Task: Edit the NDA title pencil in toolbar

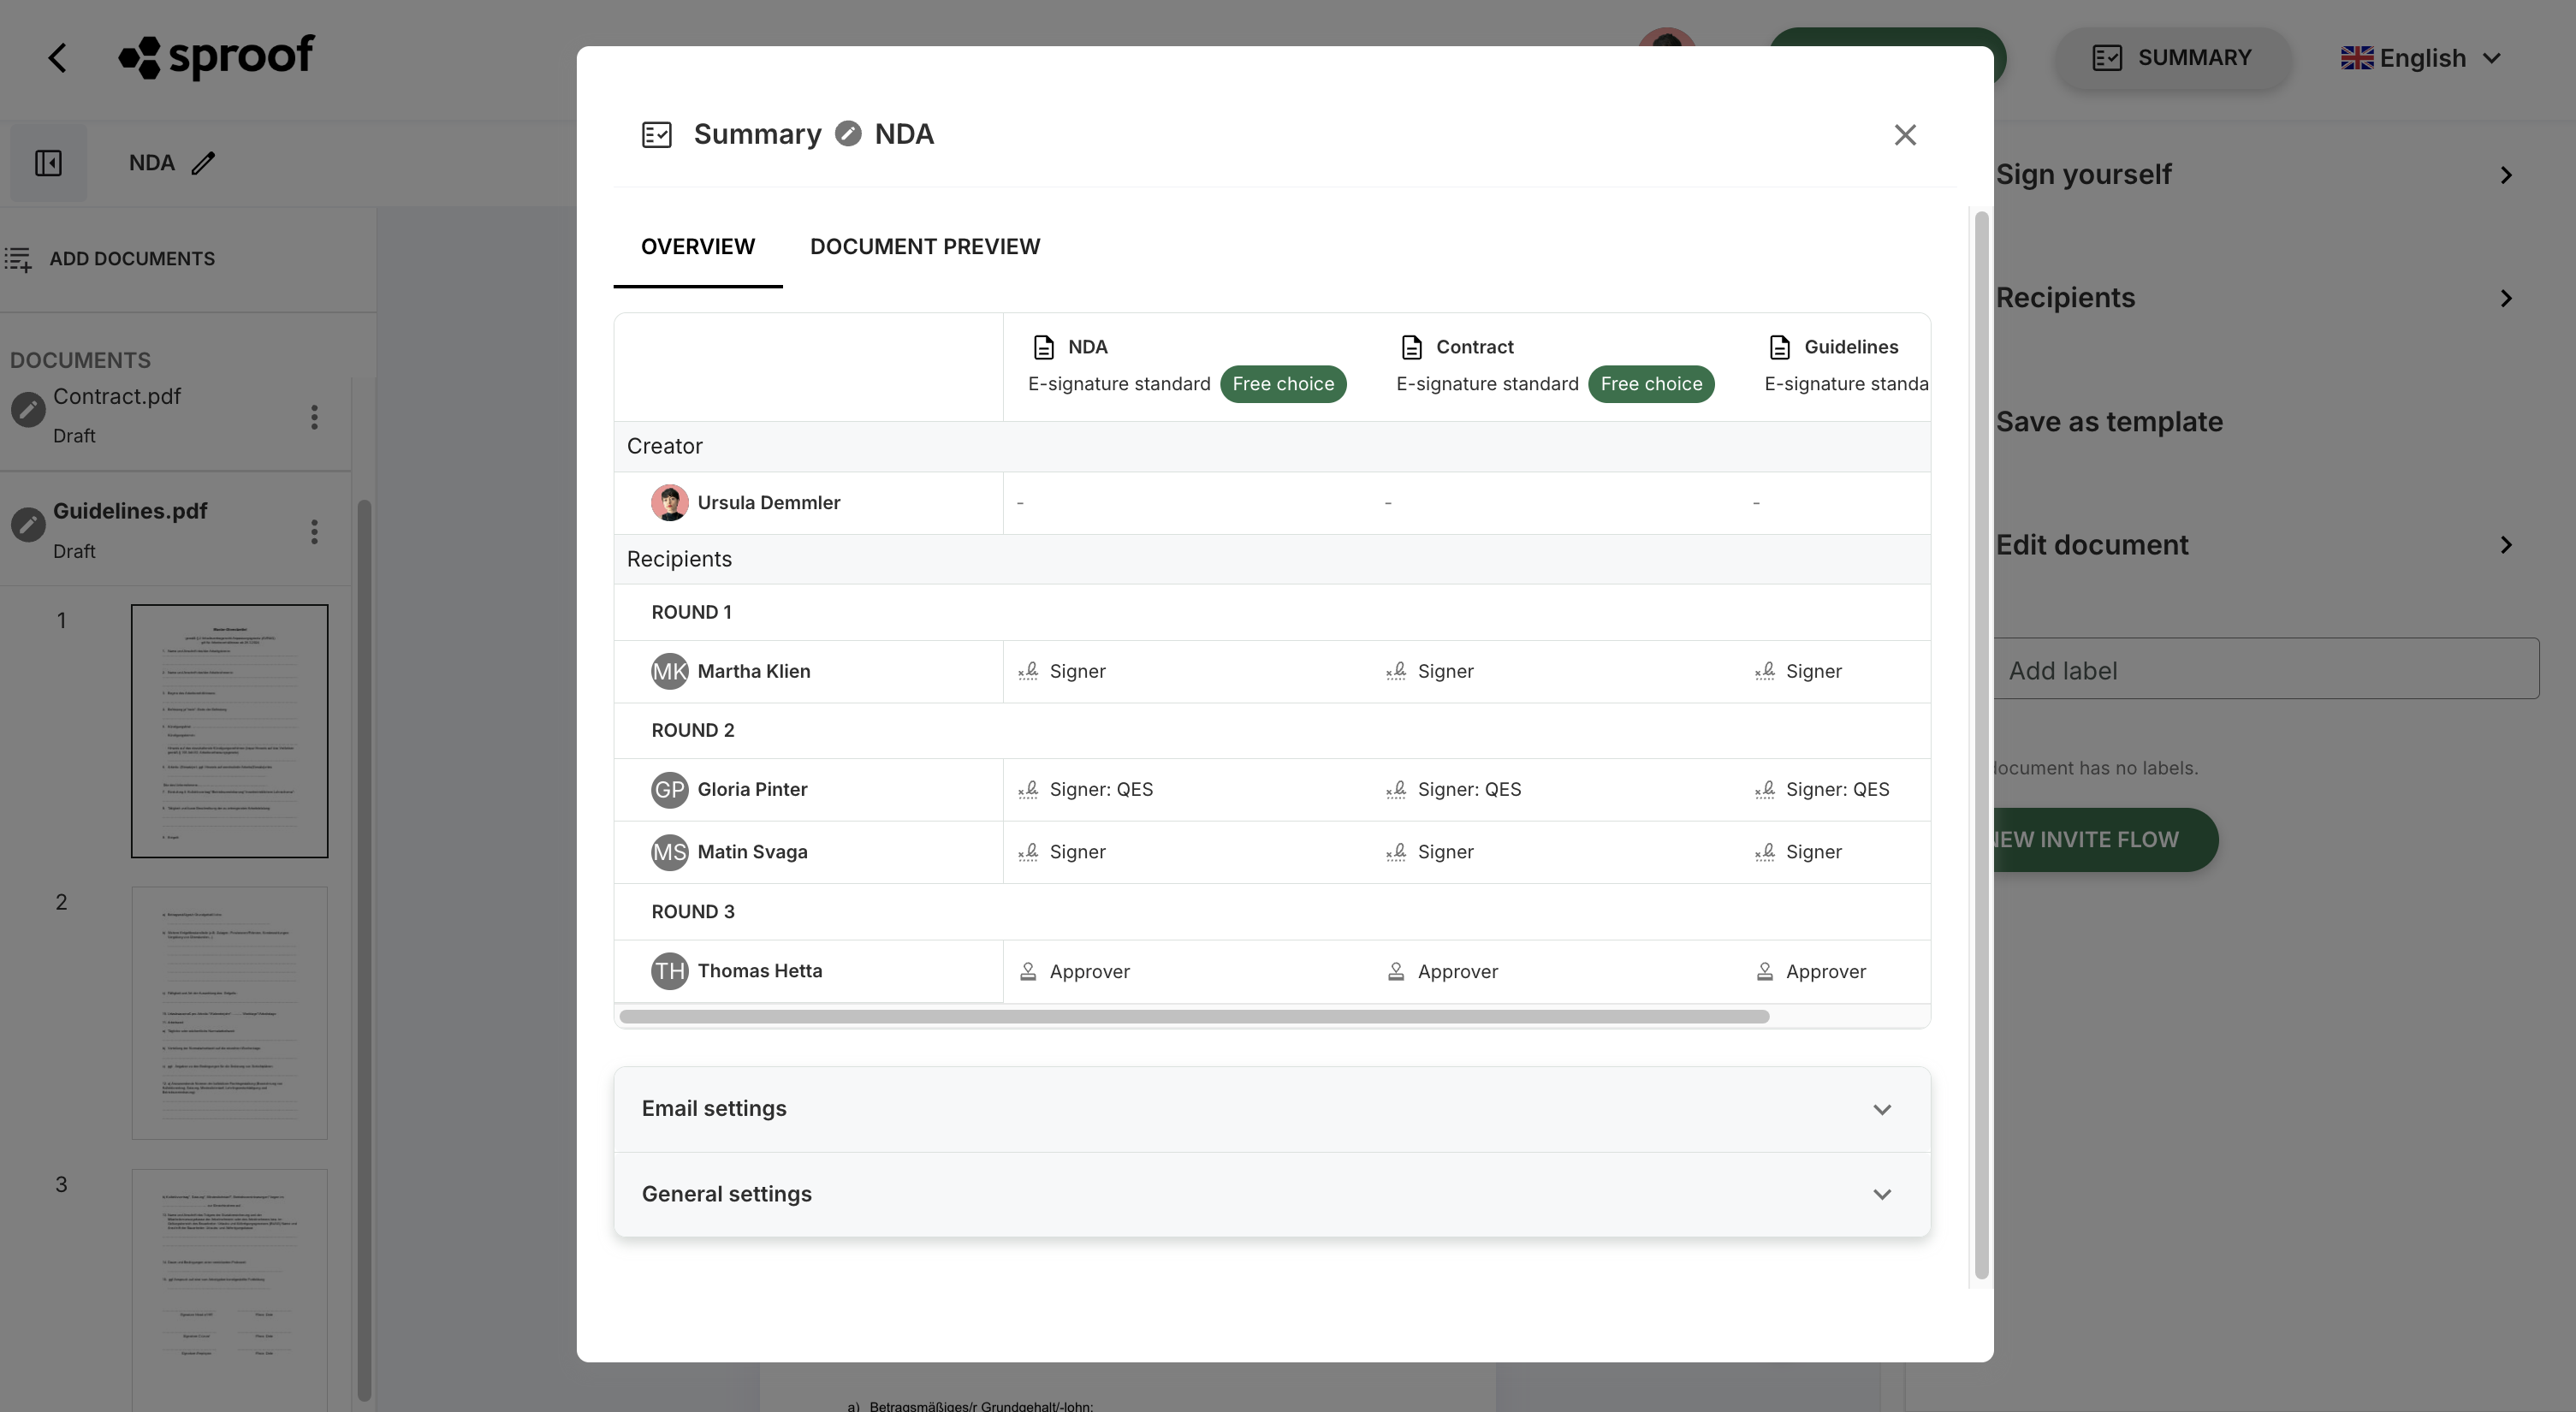Action: click(204, 163)
